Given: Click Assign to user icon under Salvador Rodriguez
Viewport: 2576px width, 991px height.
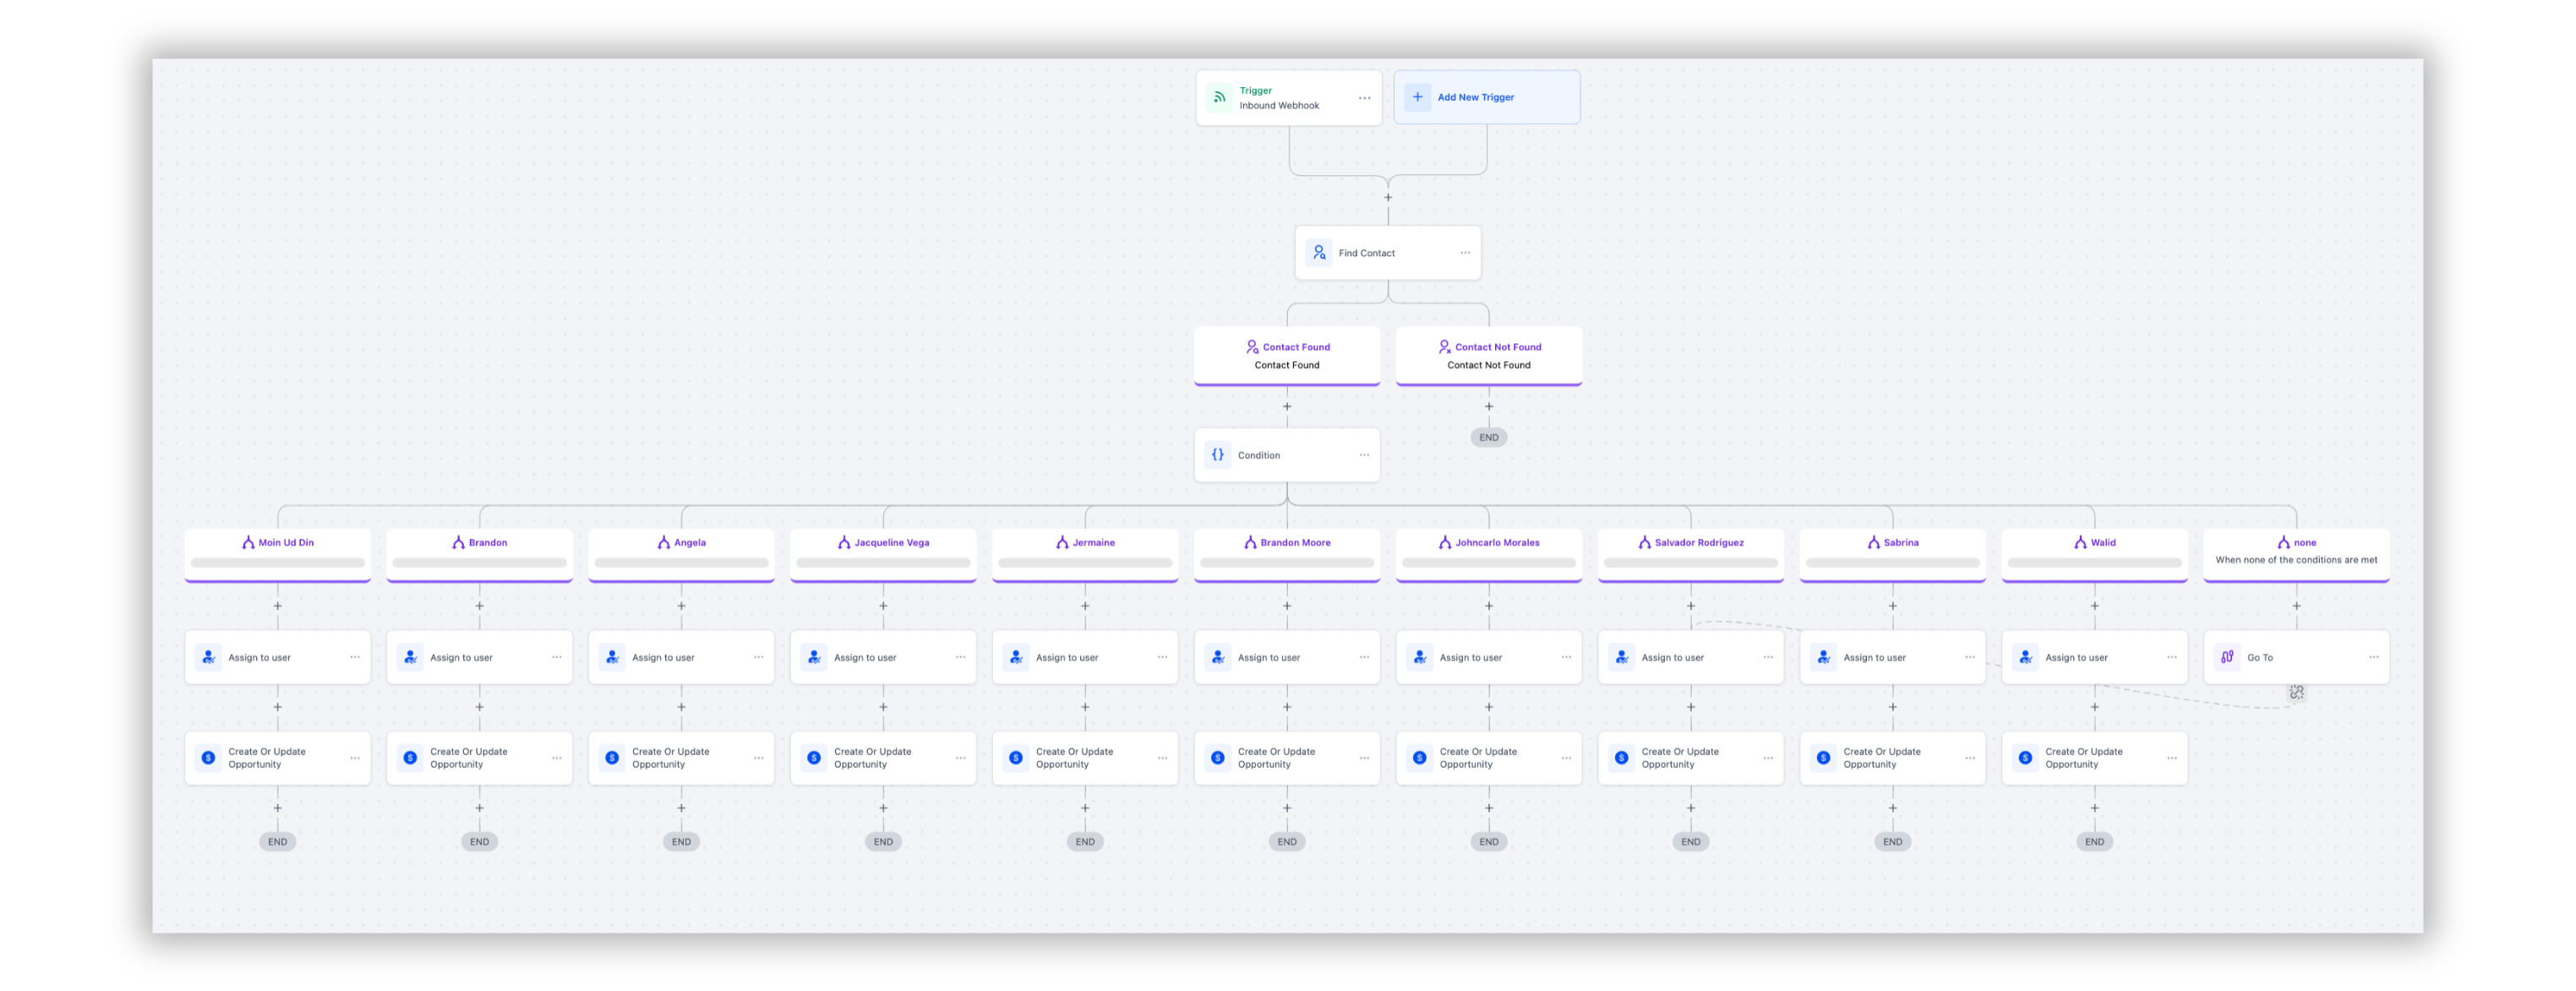Looking at the screenshot, I should click(1622, 657).
